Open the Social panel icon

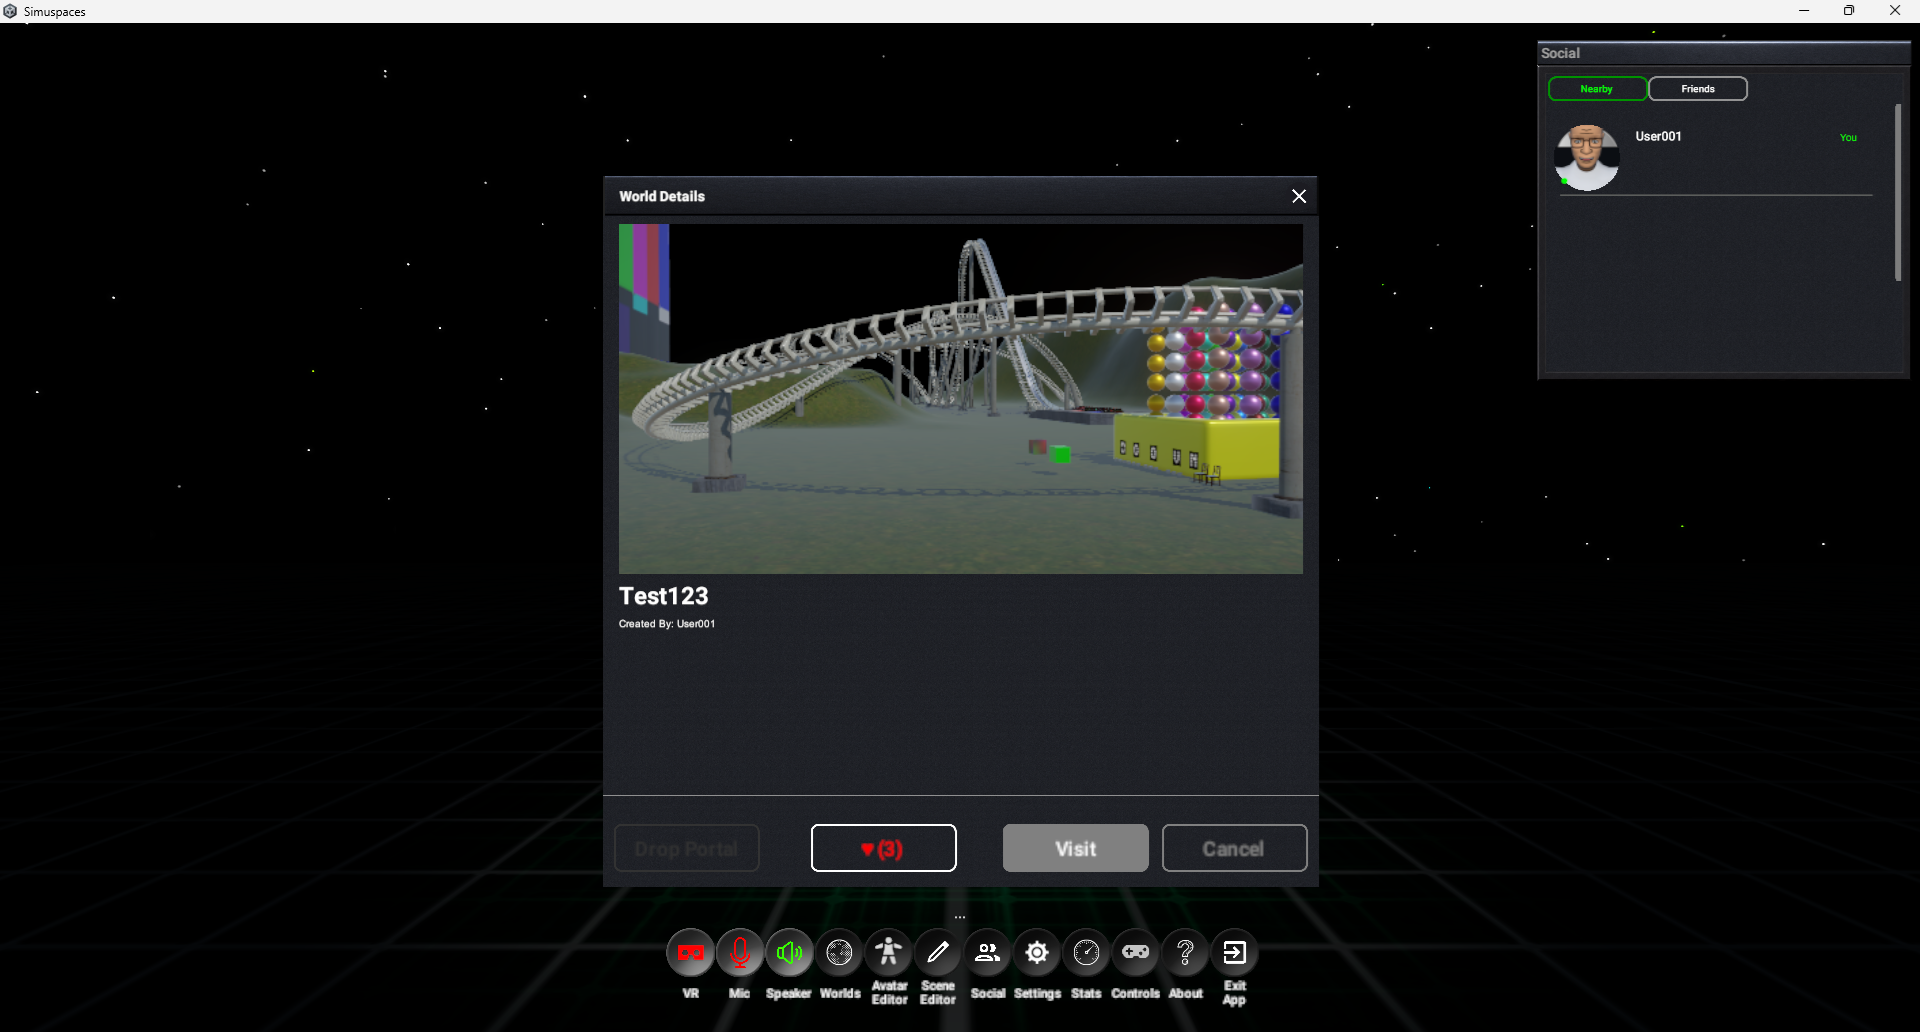tap(987, 953)
